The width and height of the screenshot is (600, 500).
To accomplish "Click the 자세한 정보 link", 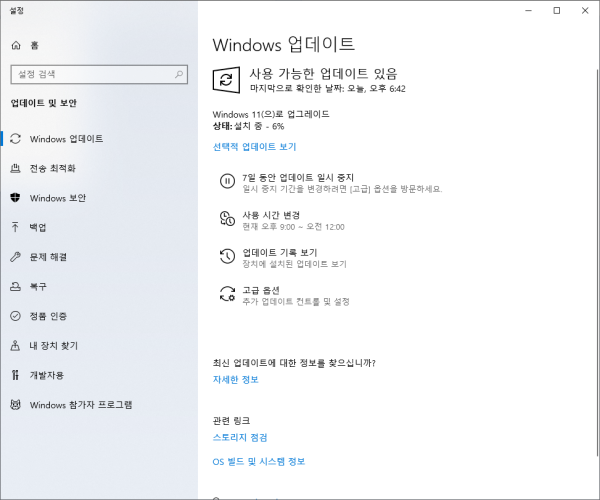I will (x=236, y=379).
